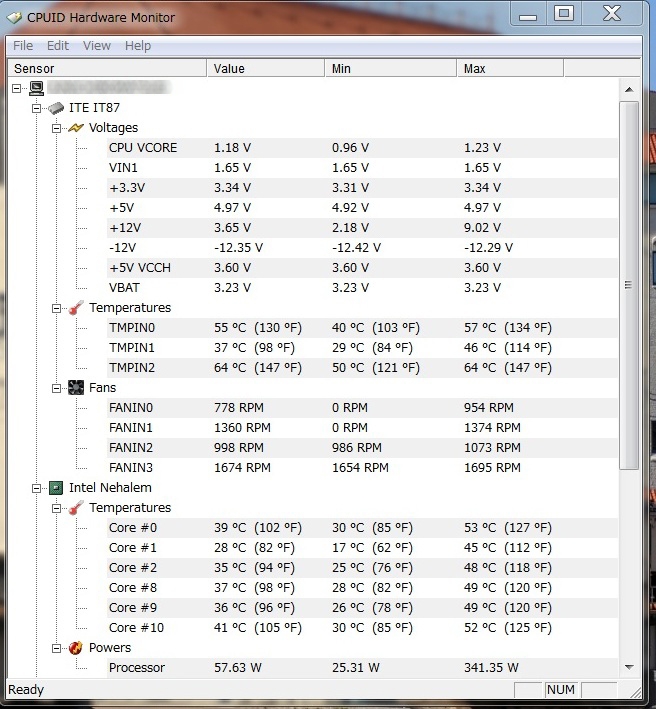Select the Processor power row

coord(362,668)
